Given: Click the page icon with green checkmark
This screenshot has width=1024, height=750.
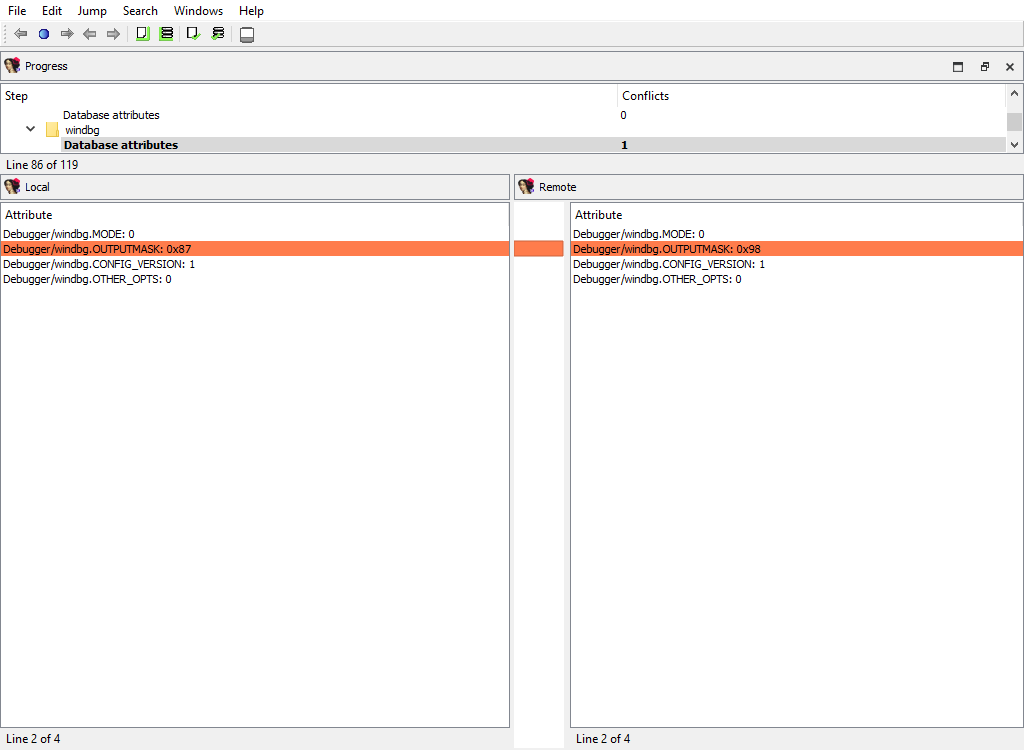Looking at the screenshot, I should [193, 34].
